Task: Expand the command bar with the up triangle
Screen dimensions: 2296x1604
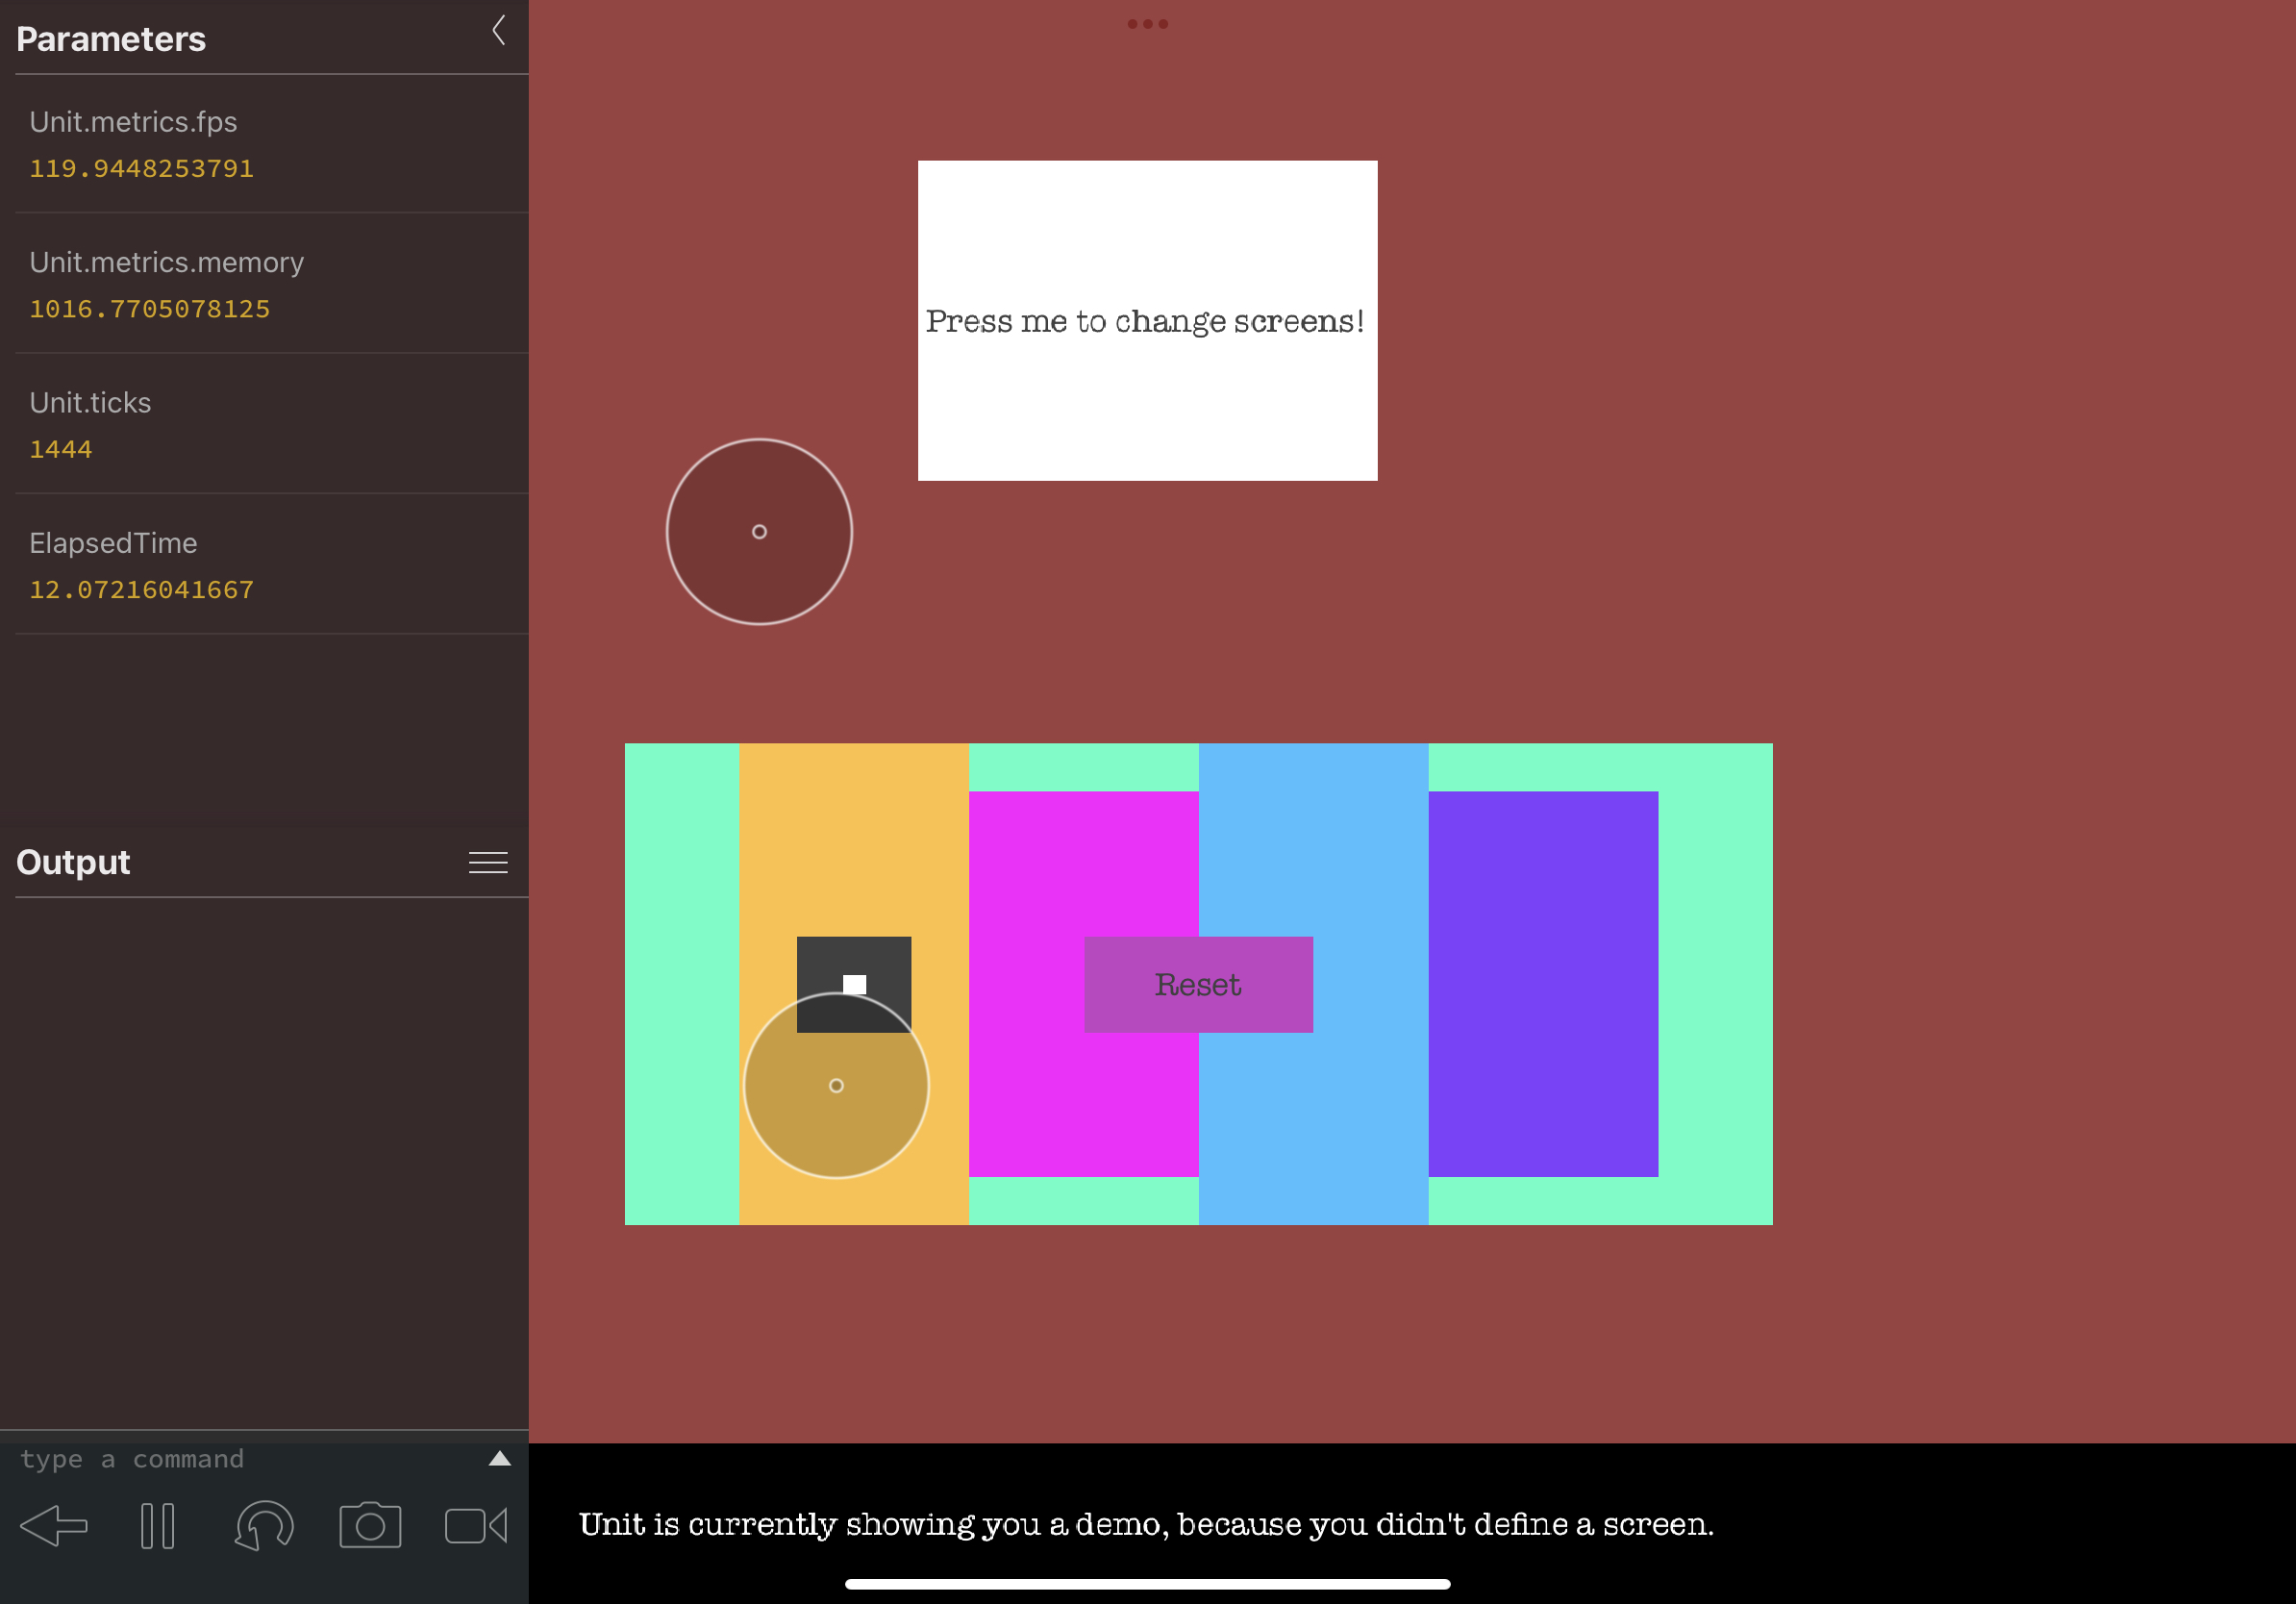Action: coord(500,1458)
